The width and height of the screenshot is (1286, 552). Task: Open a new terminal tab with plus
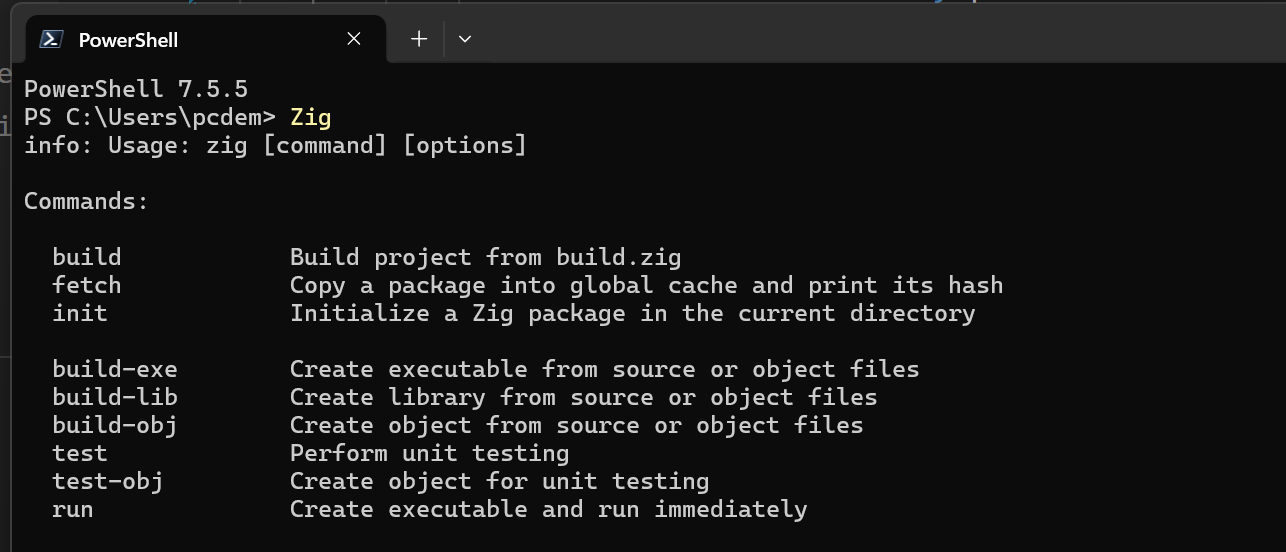point(419,39)
